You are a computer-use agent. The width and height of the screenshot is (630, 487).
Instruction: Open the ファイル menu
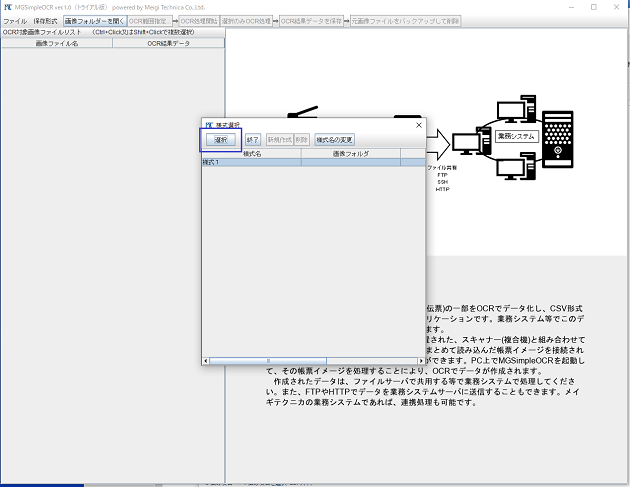point(15,21)
